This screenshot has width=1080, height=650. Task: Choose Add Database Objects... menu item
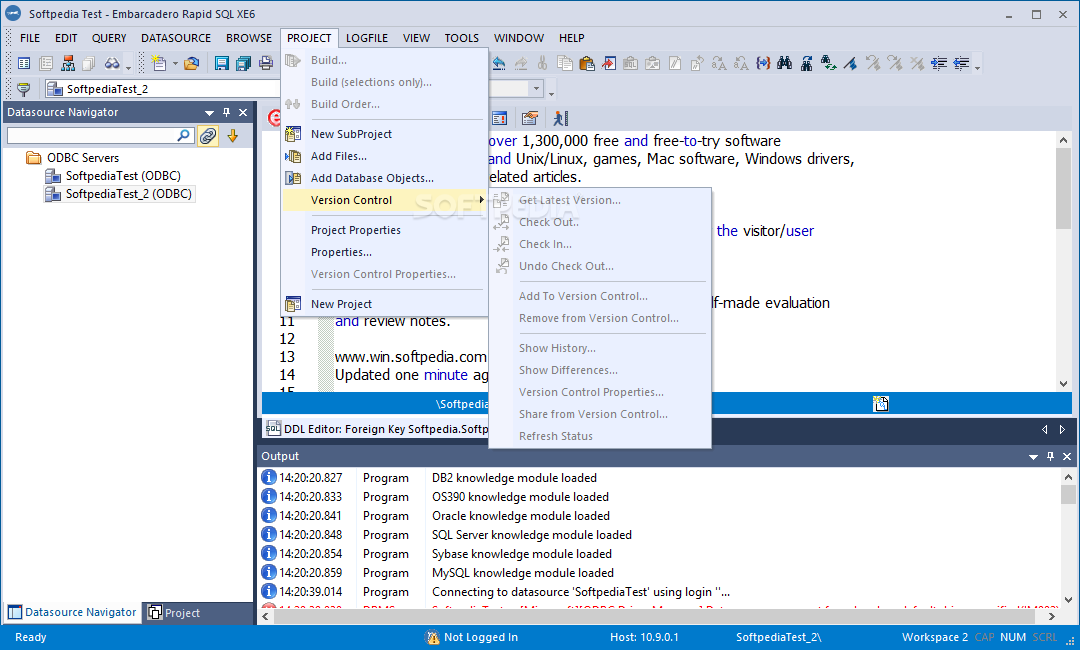pyautogui.click(x=384, y=178)
